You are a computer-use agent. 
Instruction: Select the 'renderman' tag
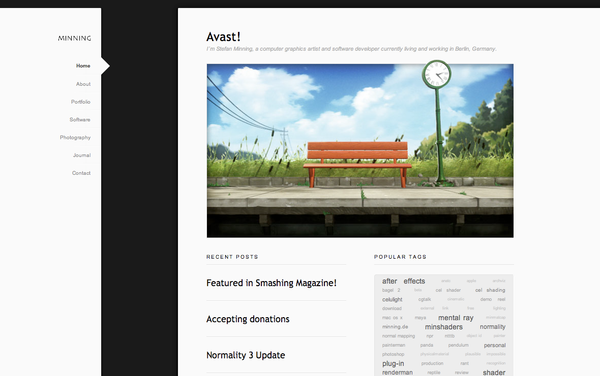397,373
